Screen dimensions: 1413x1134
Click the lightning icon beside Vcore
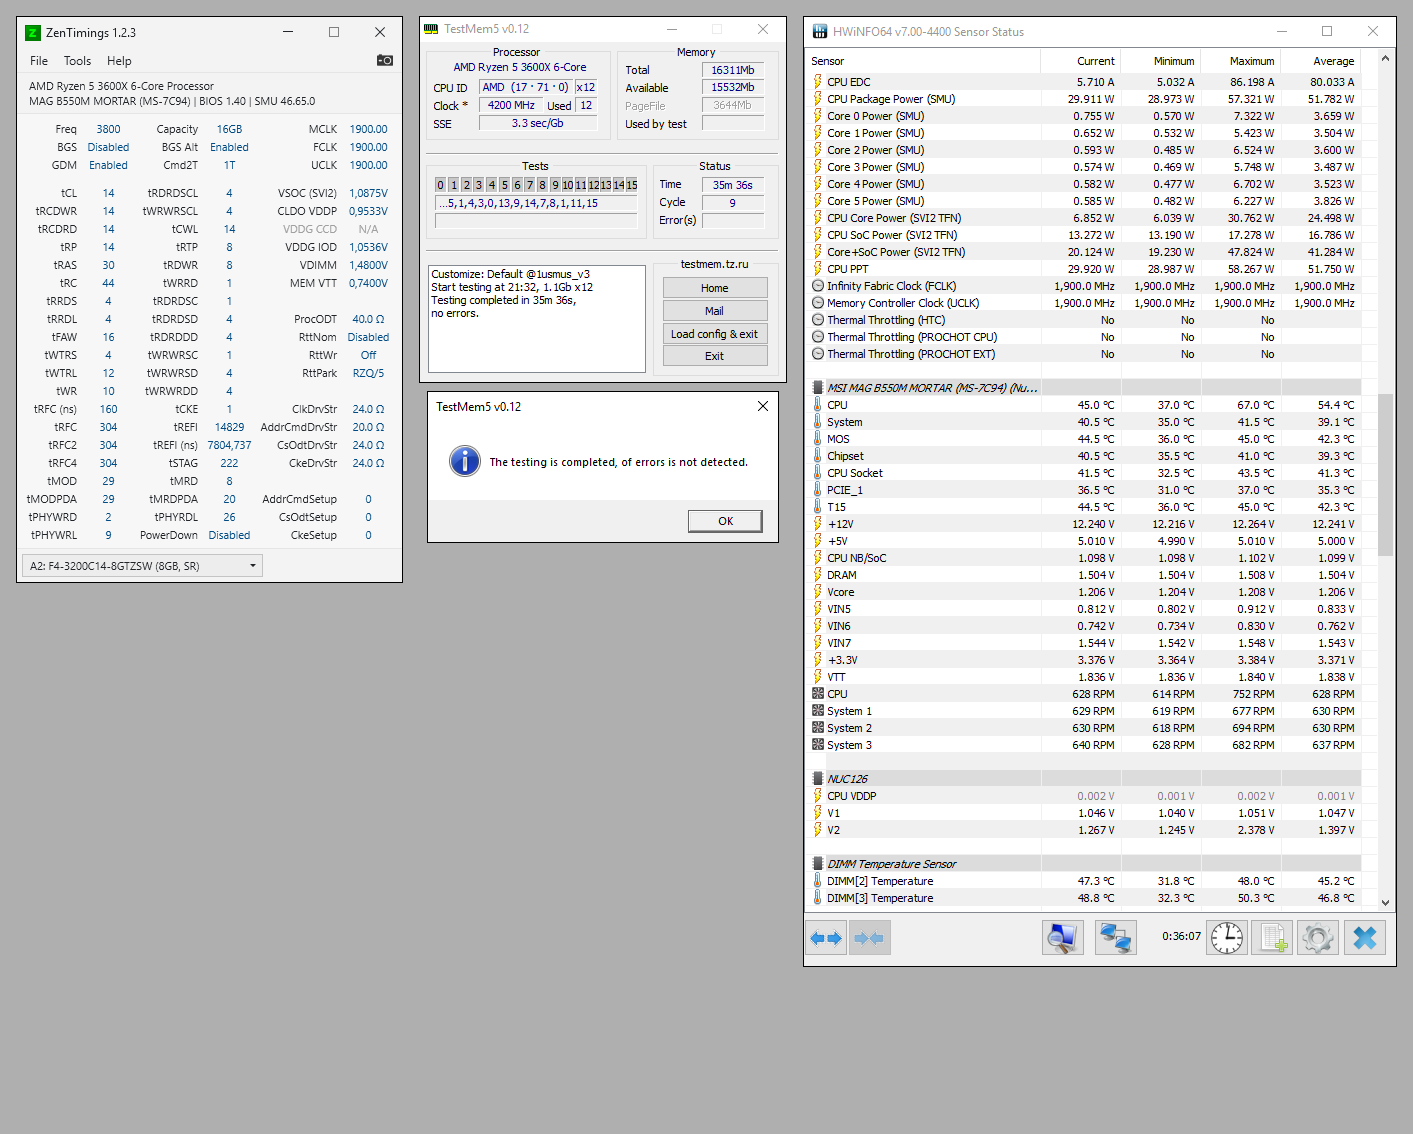[817, 592]
